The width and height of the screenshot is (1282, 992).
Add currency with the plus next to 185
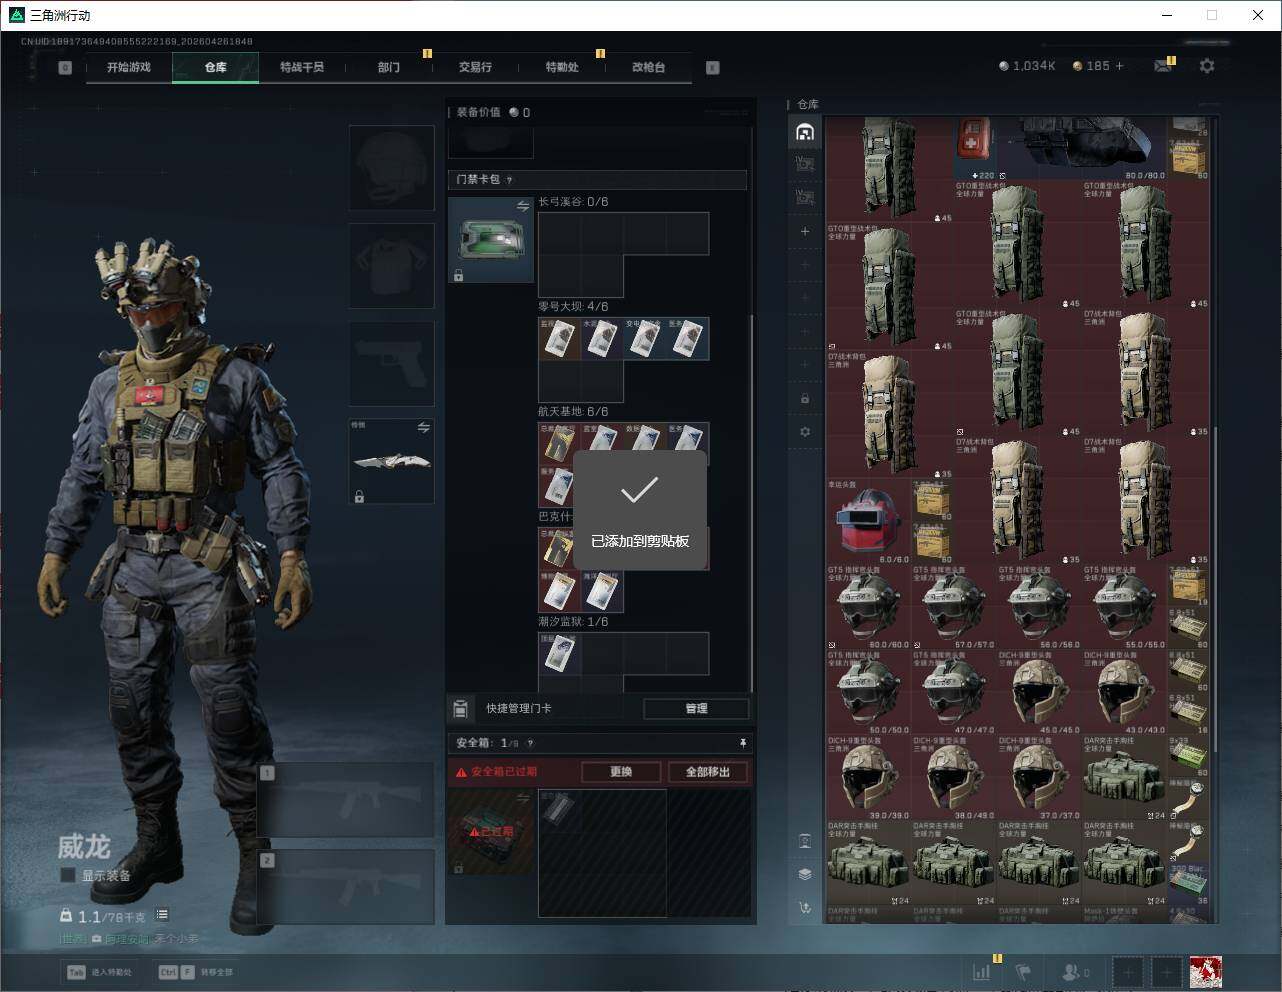(1119, 66)
